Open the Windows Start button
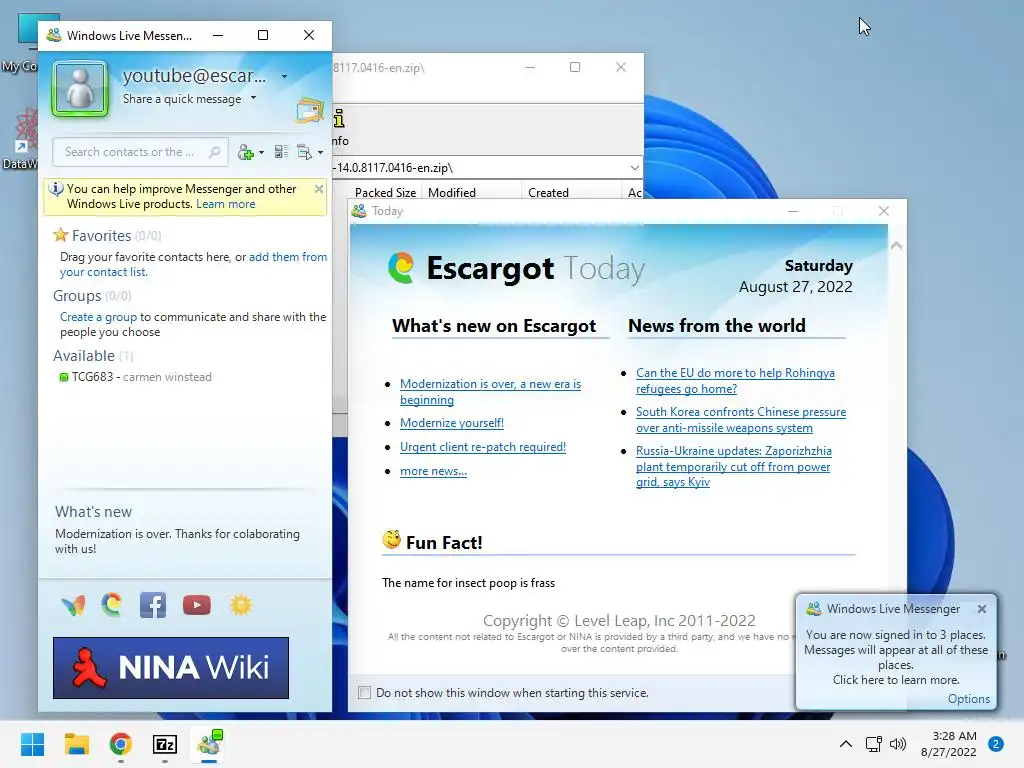This screenshot has height=768, width=1024. 33,744
